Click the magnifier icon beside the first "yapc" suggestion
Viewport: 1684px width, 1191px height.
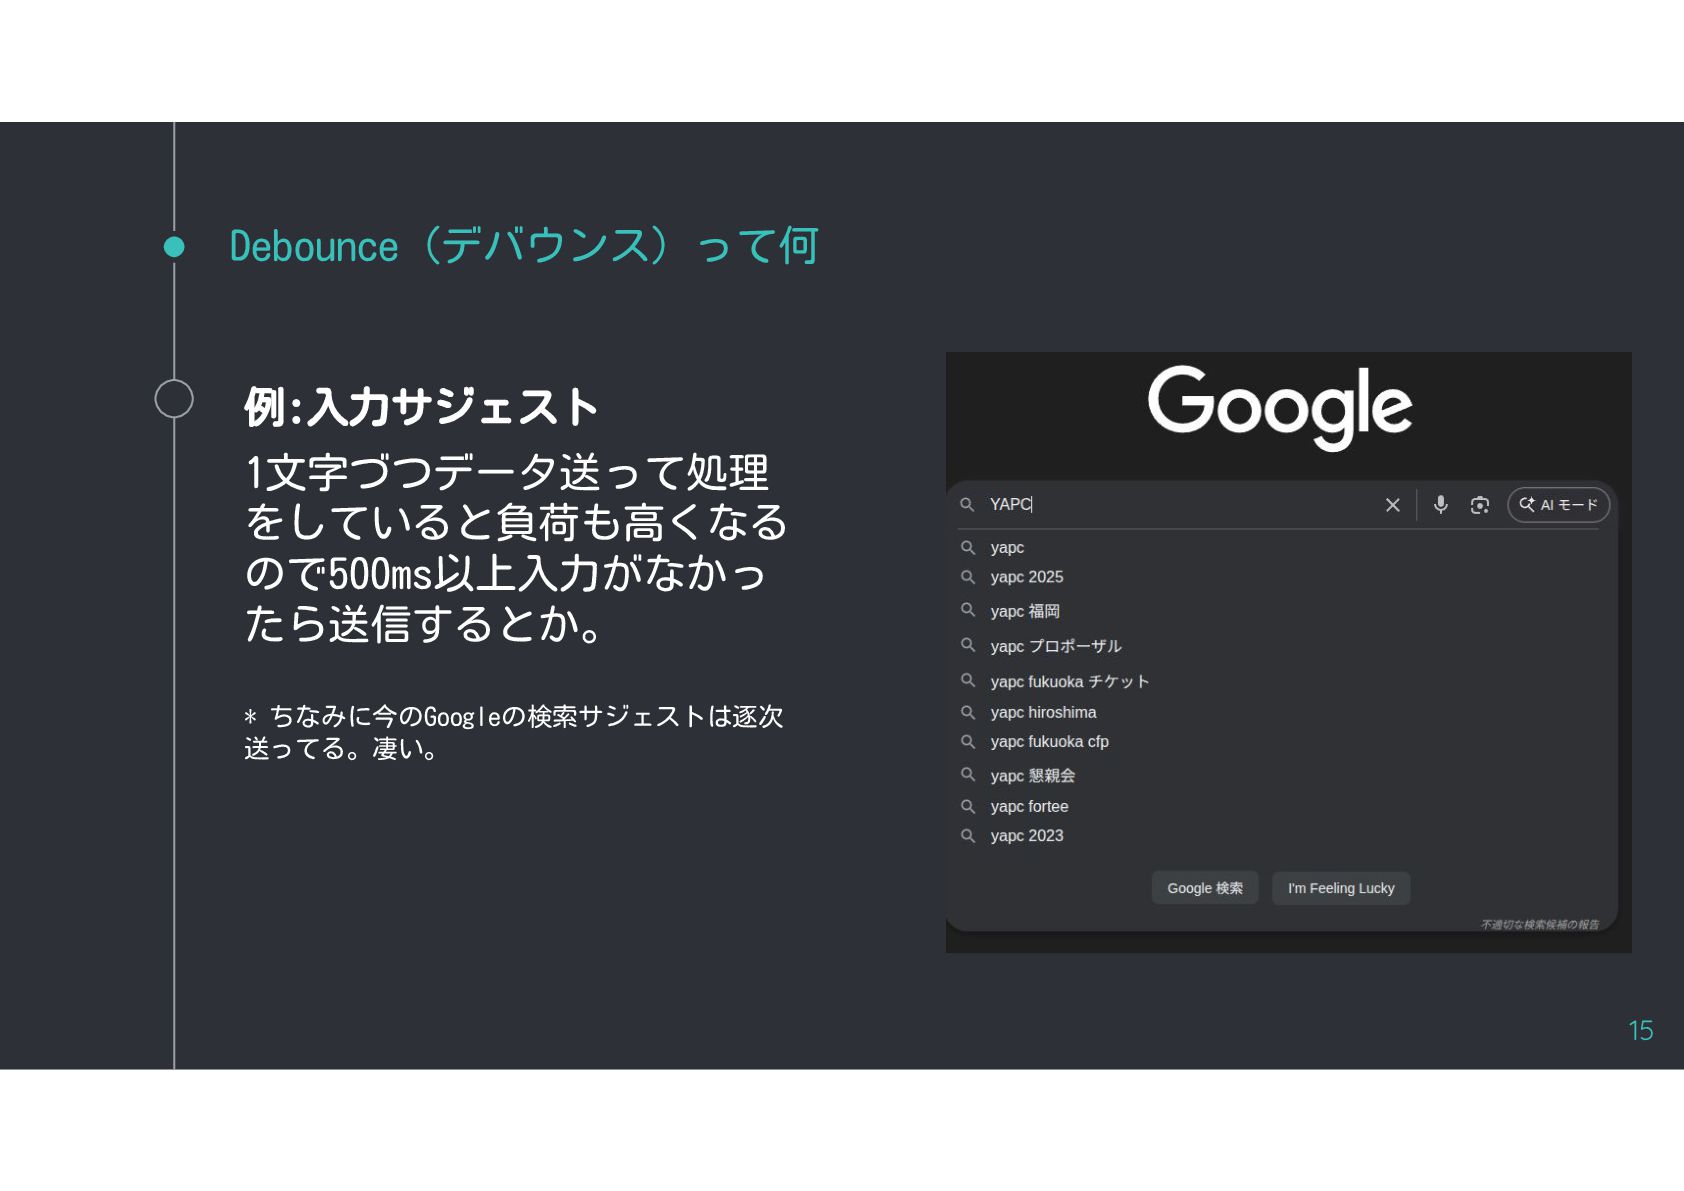(968, 548)
